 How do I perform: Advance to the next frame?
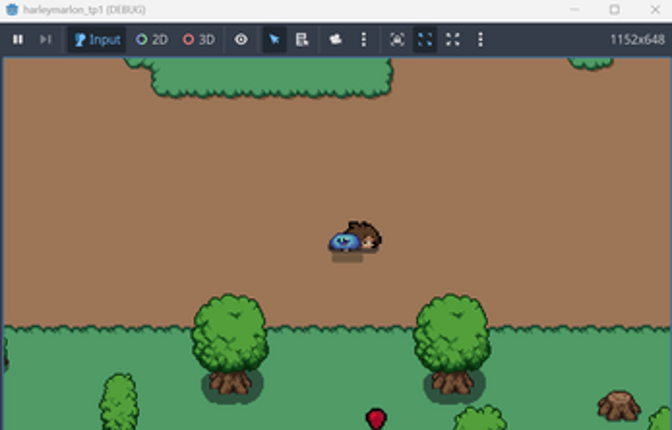point(45,40)
